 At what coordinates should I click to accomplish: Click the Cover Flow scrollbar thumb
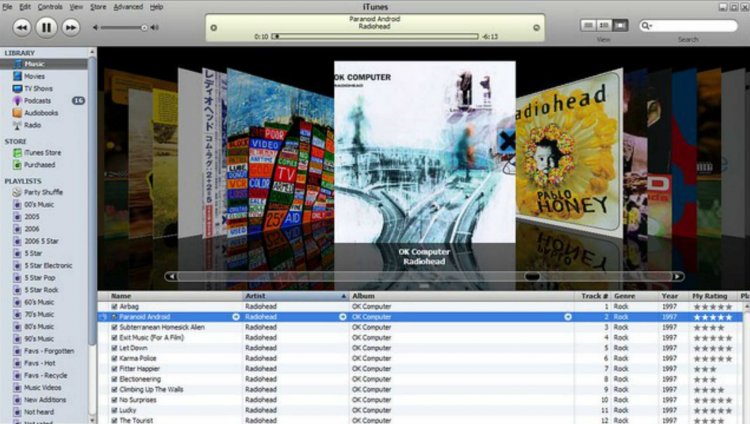coord(532,277)
